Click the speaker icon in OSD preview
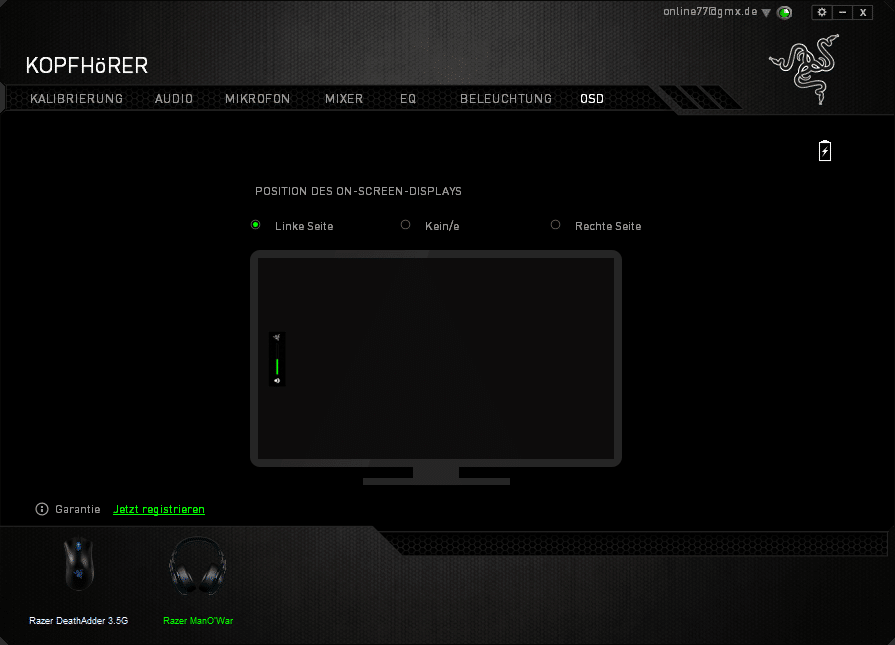 pos(277,381)
